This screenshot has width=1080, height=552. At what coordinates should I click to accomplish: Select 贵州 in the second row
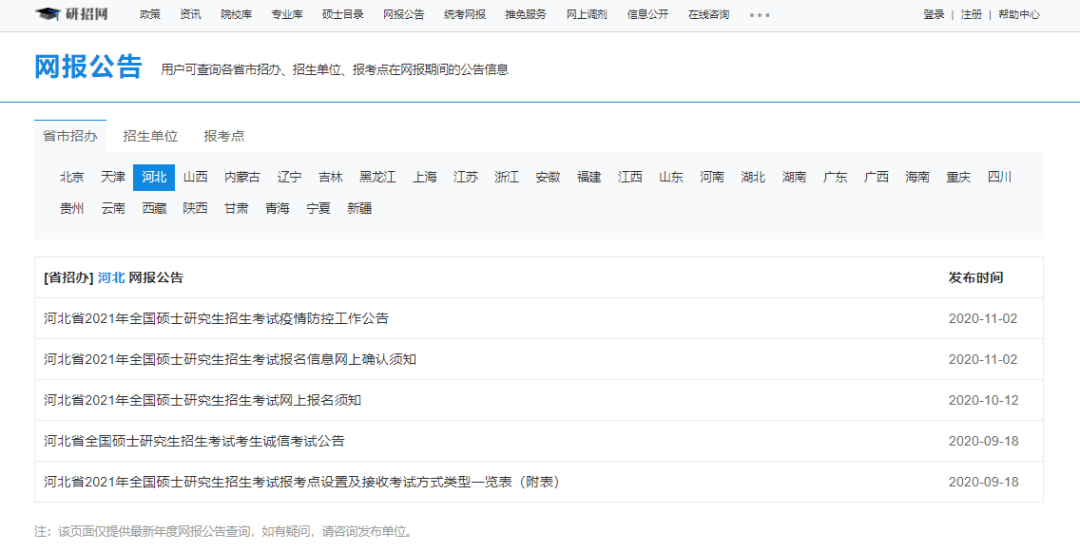coord(72,208)
